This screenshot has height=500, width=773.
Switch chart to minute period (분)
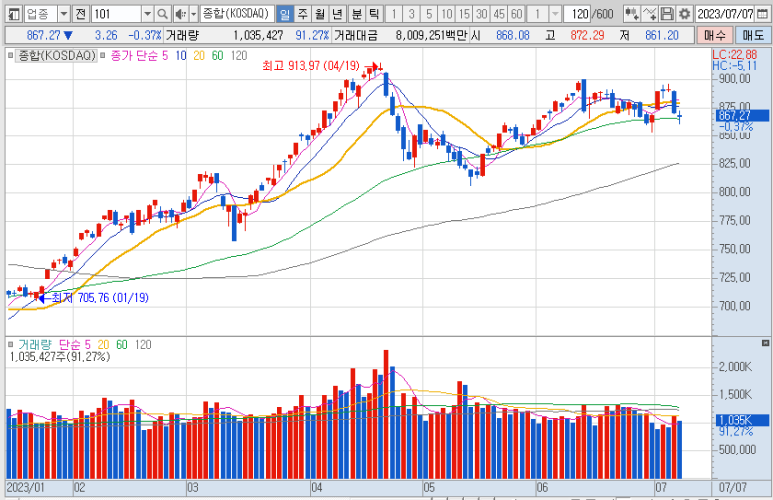click(355, 14)
